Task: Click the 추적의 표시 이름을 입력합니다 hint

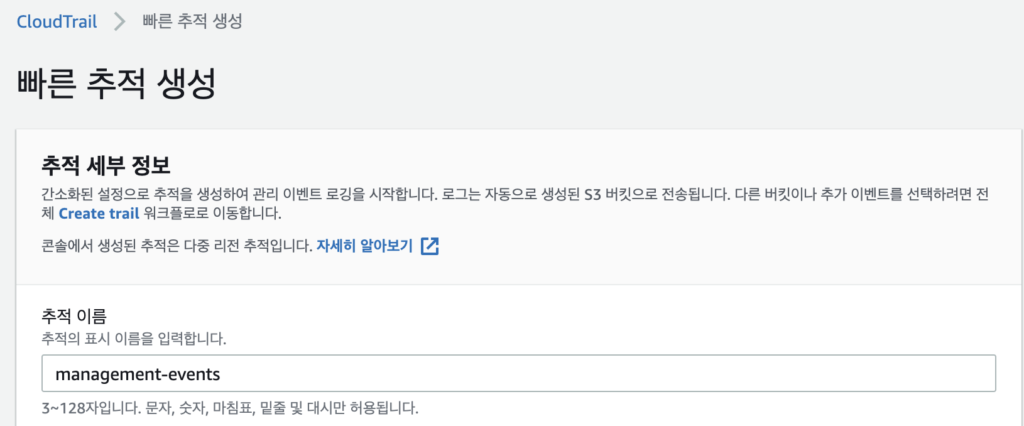Action: [x=134, y=339]
